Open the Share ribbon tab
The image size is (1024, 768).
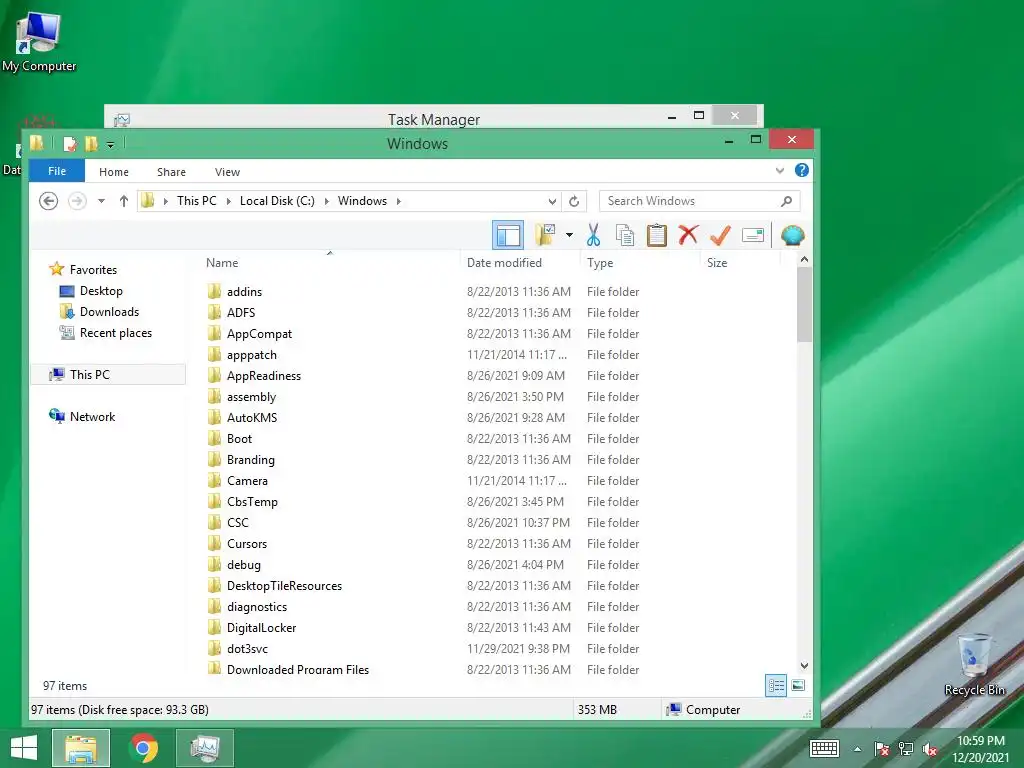click(171, 172)
